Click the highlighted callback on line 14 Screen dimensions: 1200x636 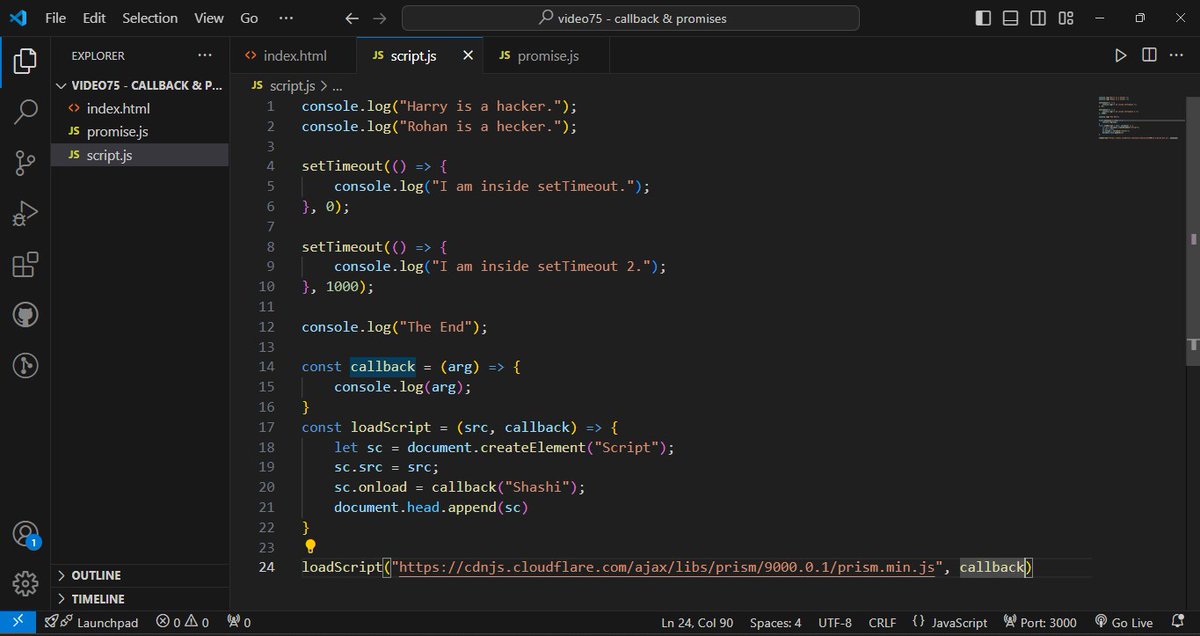pos(382,367)
